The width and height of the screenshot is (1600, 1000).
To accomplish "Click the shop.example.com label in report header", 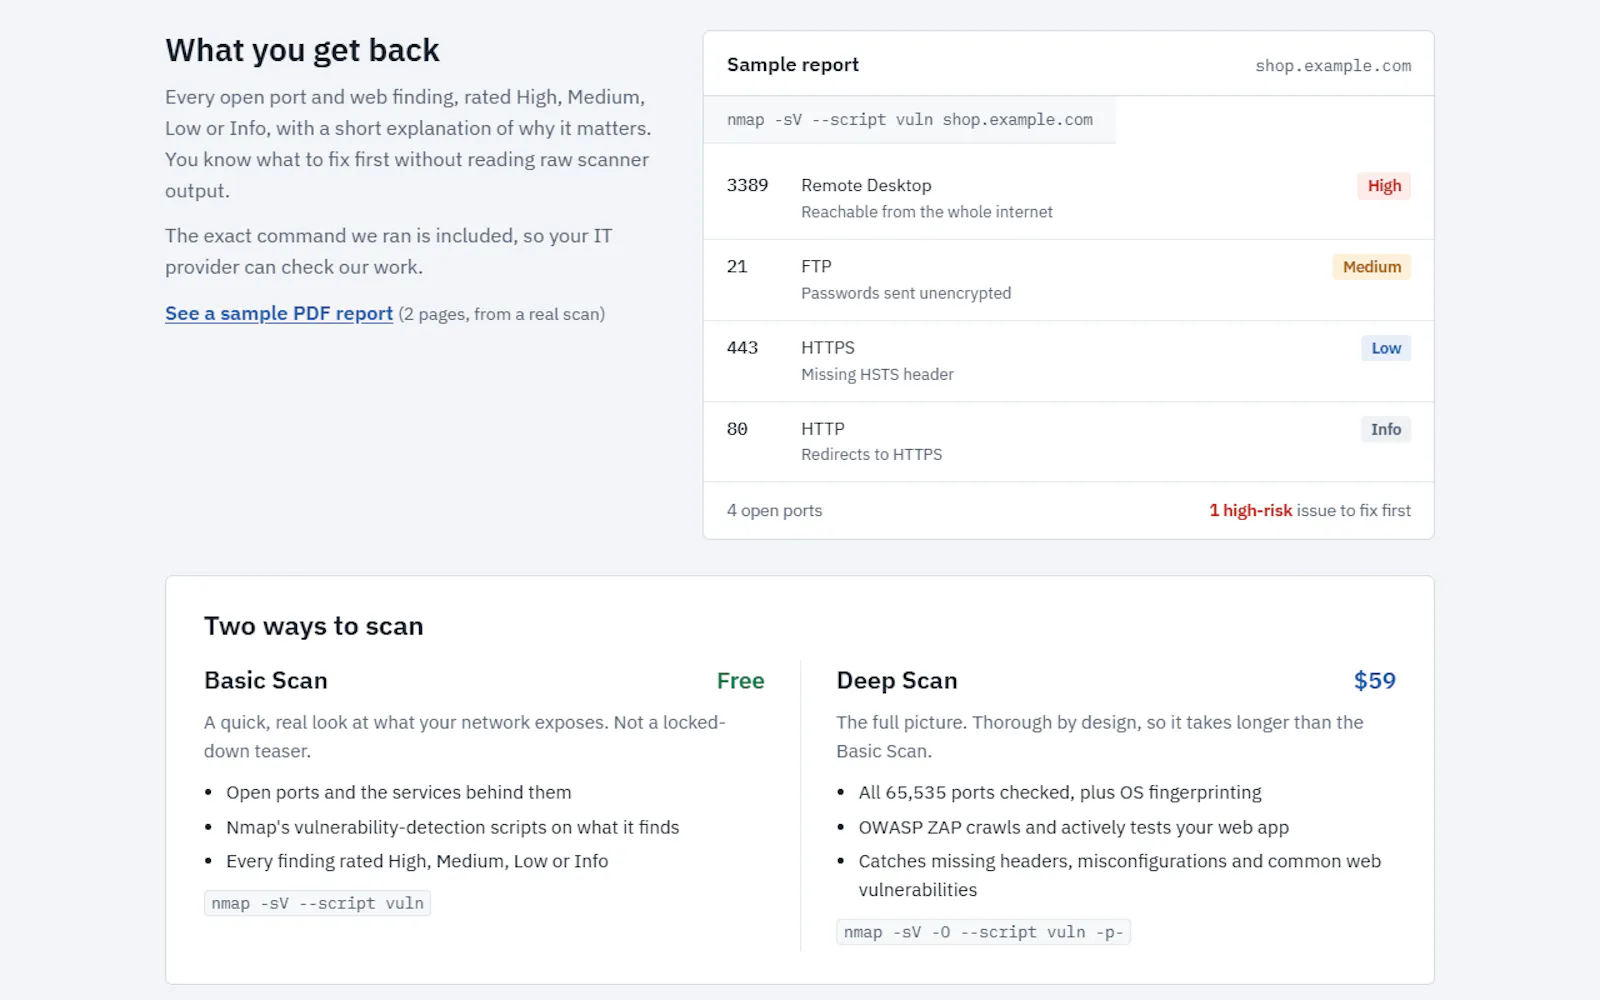I will pos(1333,66).
